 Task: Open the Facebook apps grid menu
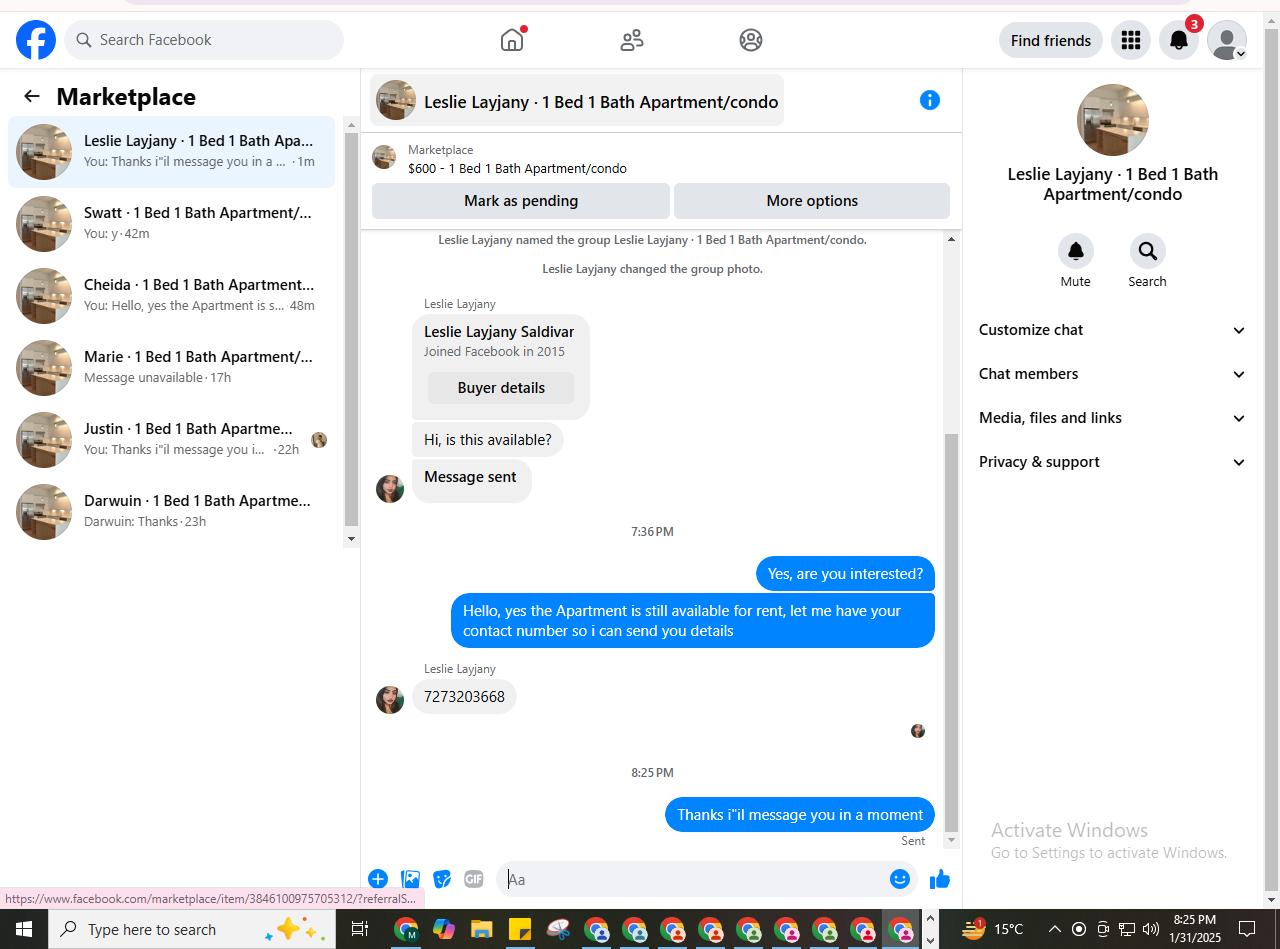point(1131,40)
